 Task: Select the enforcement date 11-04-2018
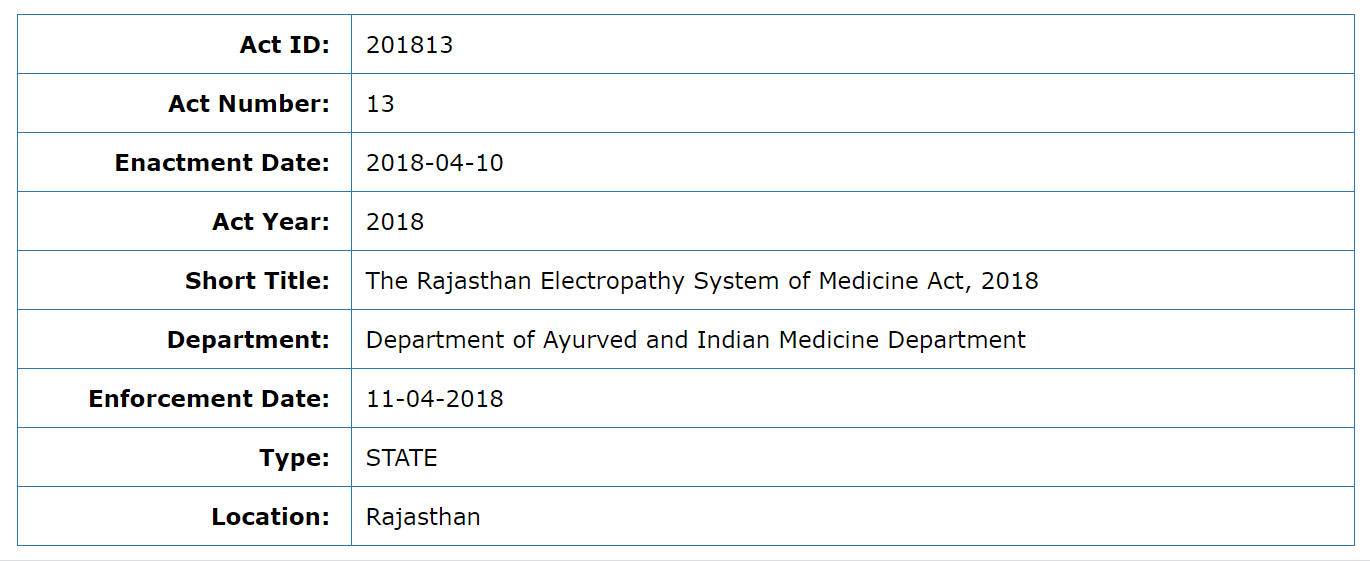434,399
